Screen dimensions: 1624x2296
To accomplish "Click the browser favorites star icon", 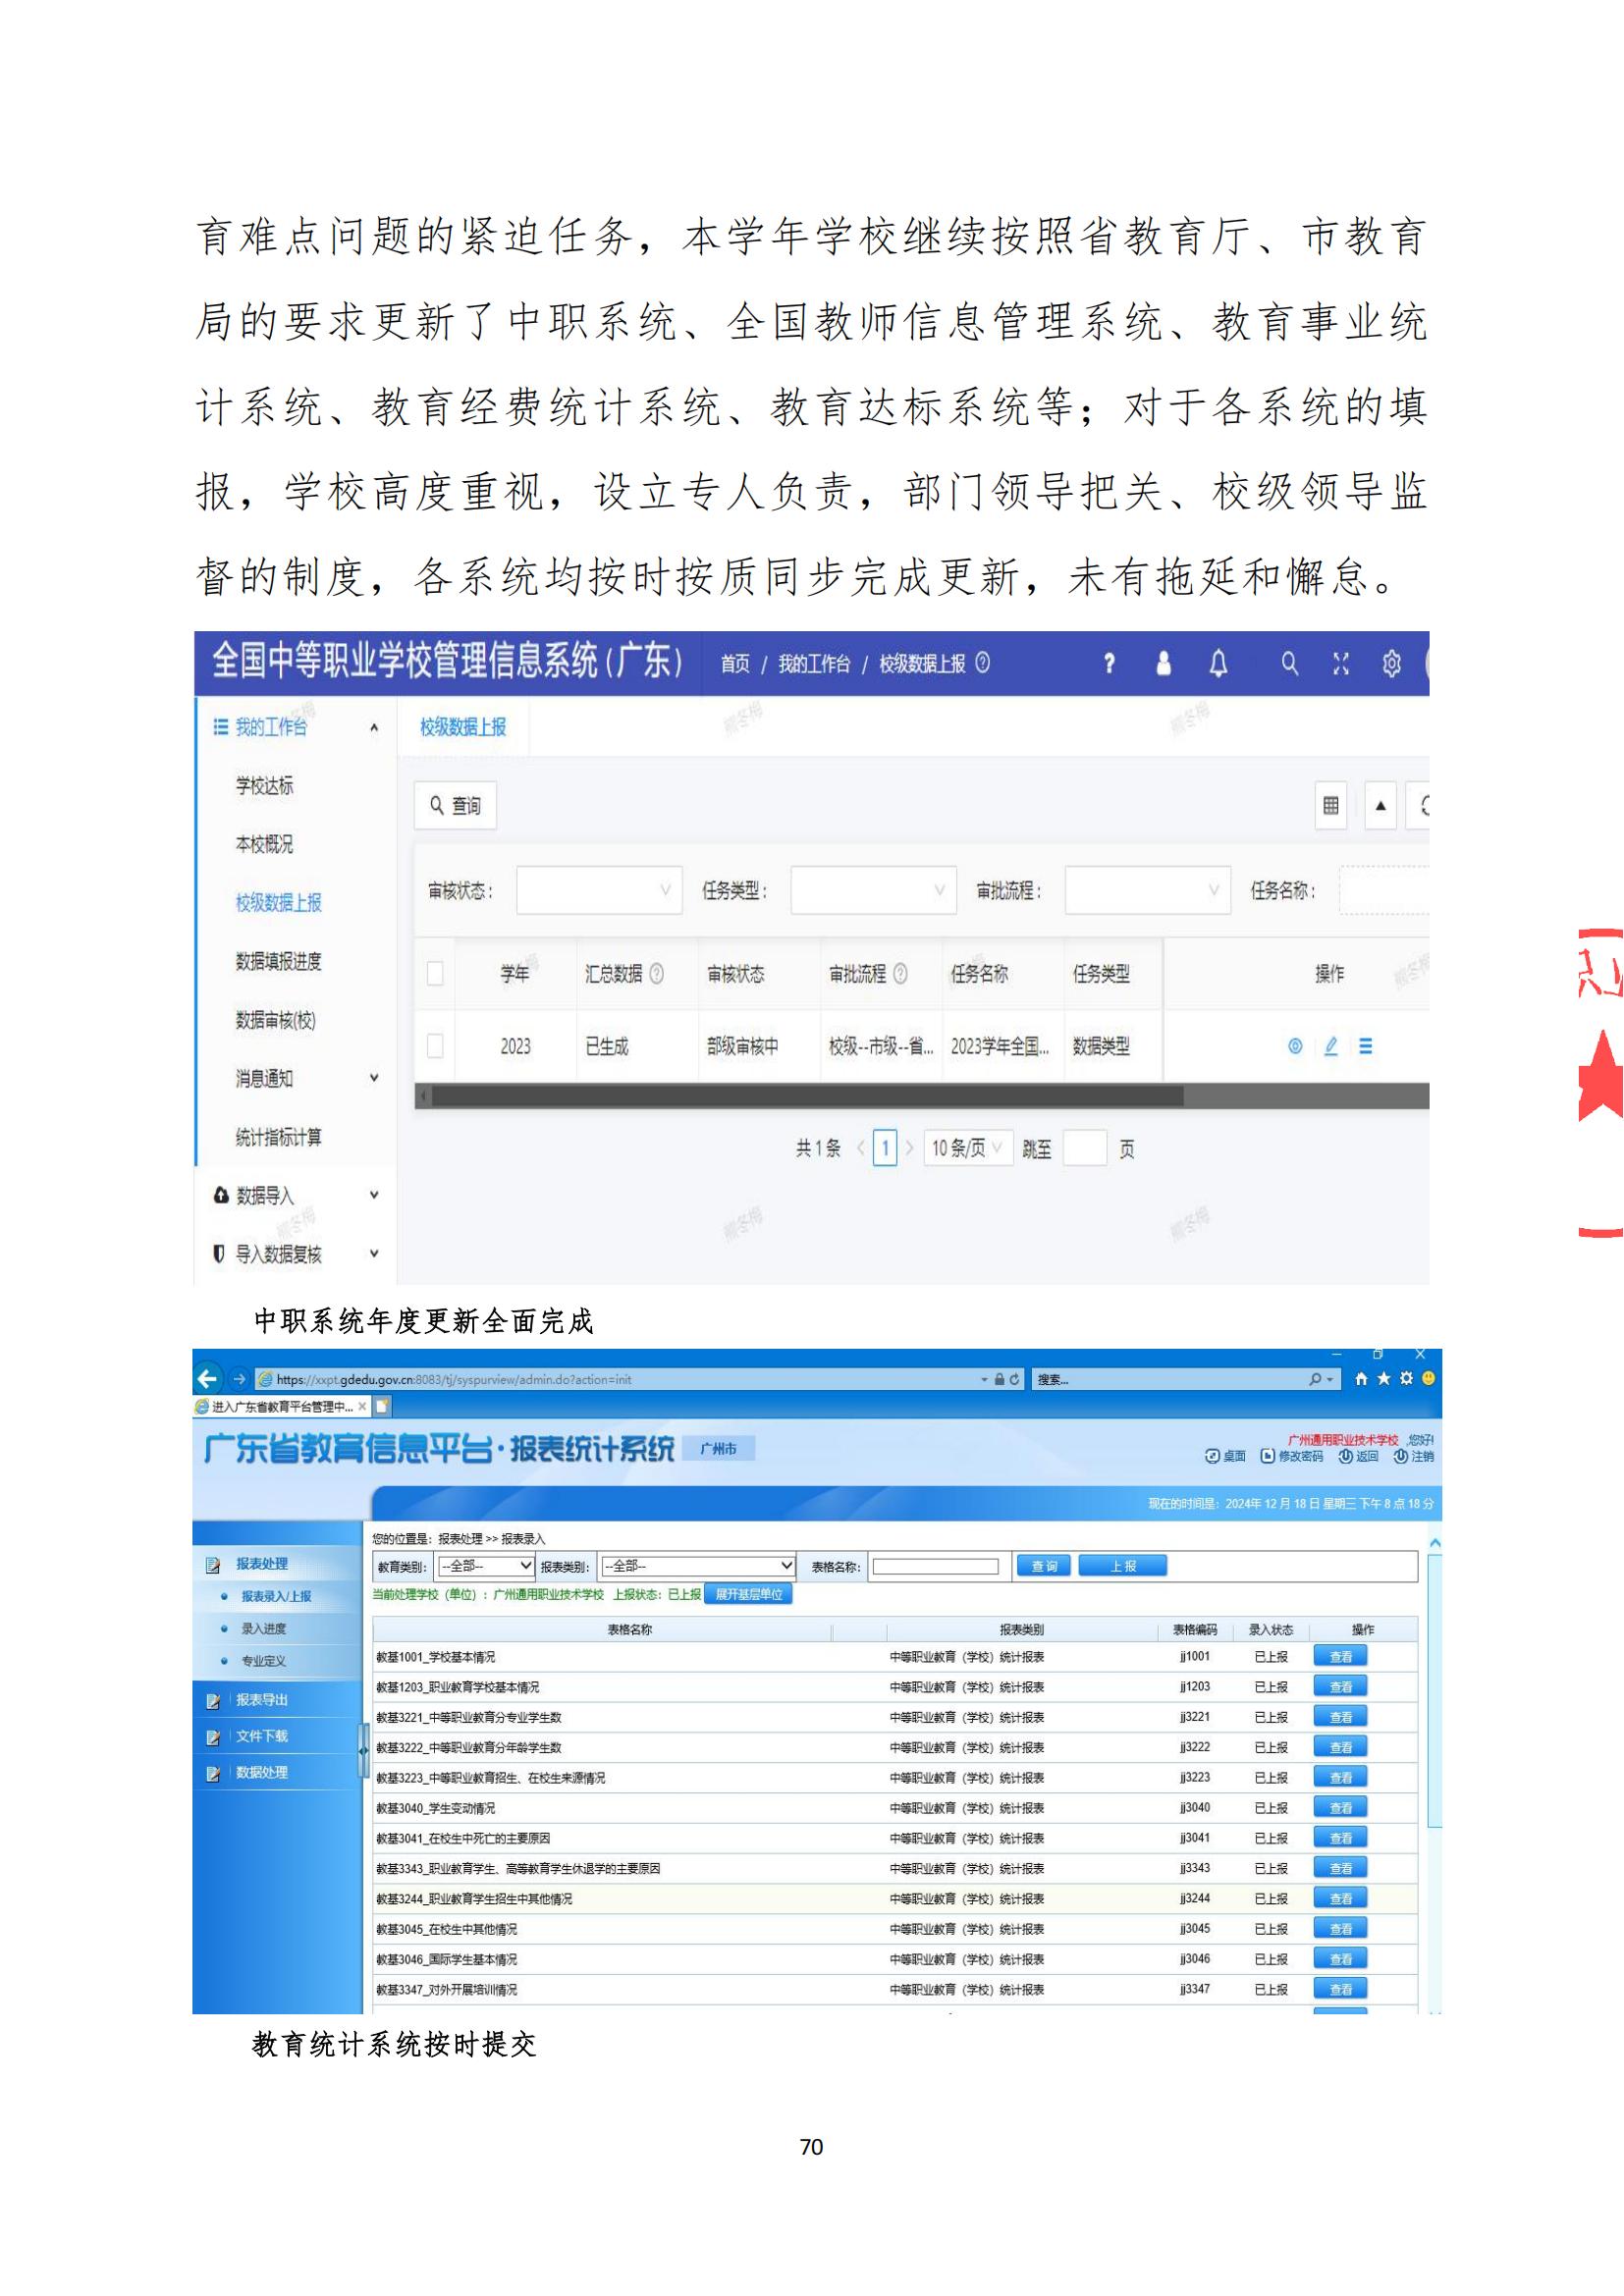I will (1383, 1379).
